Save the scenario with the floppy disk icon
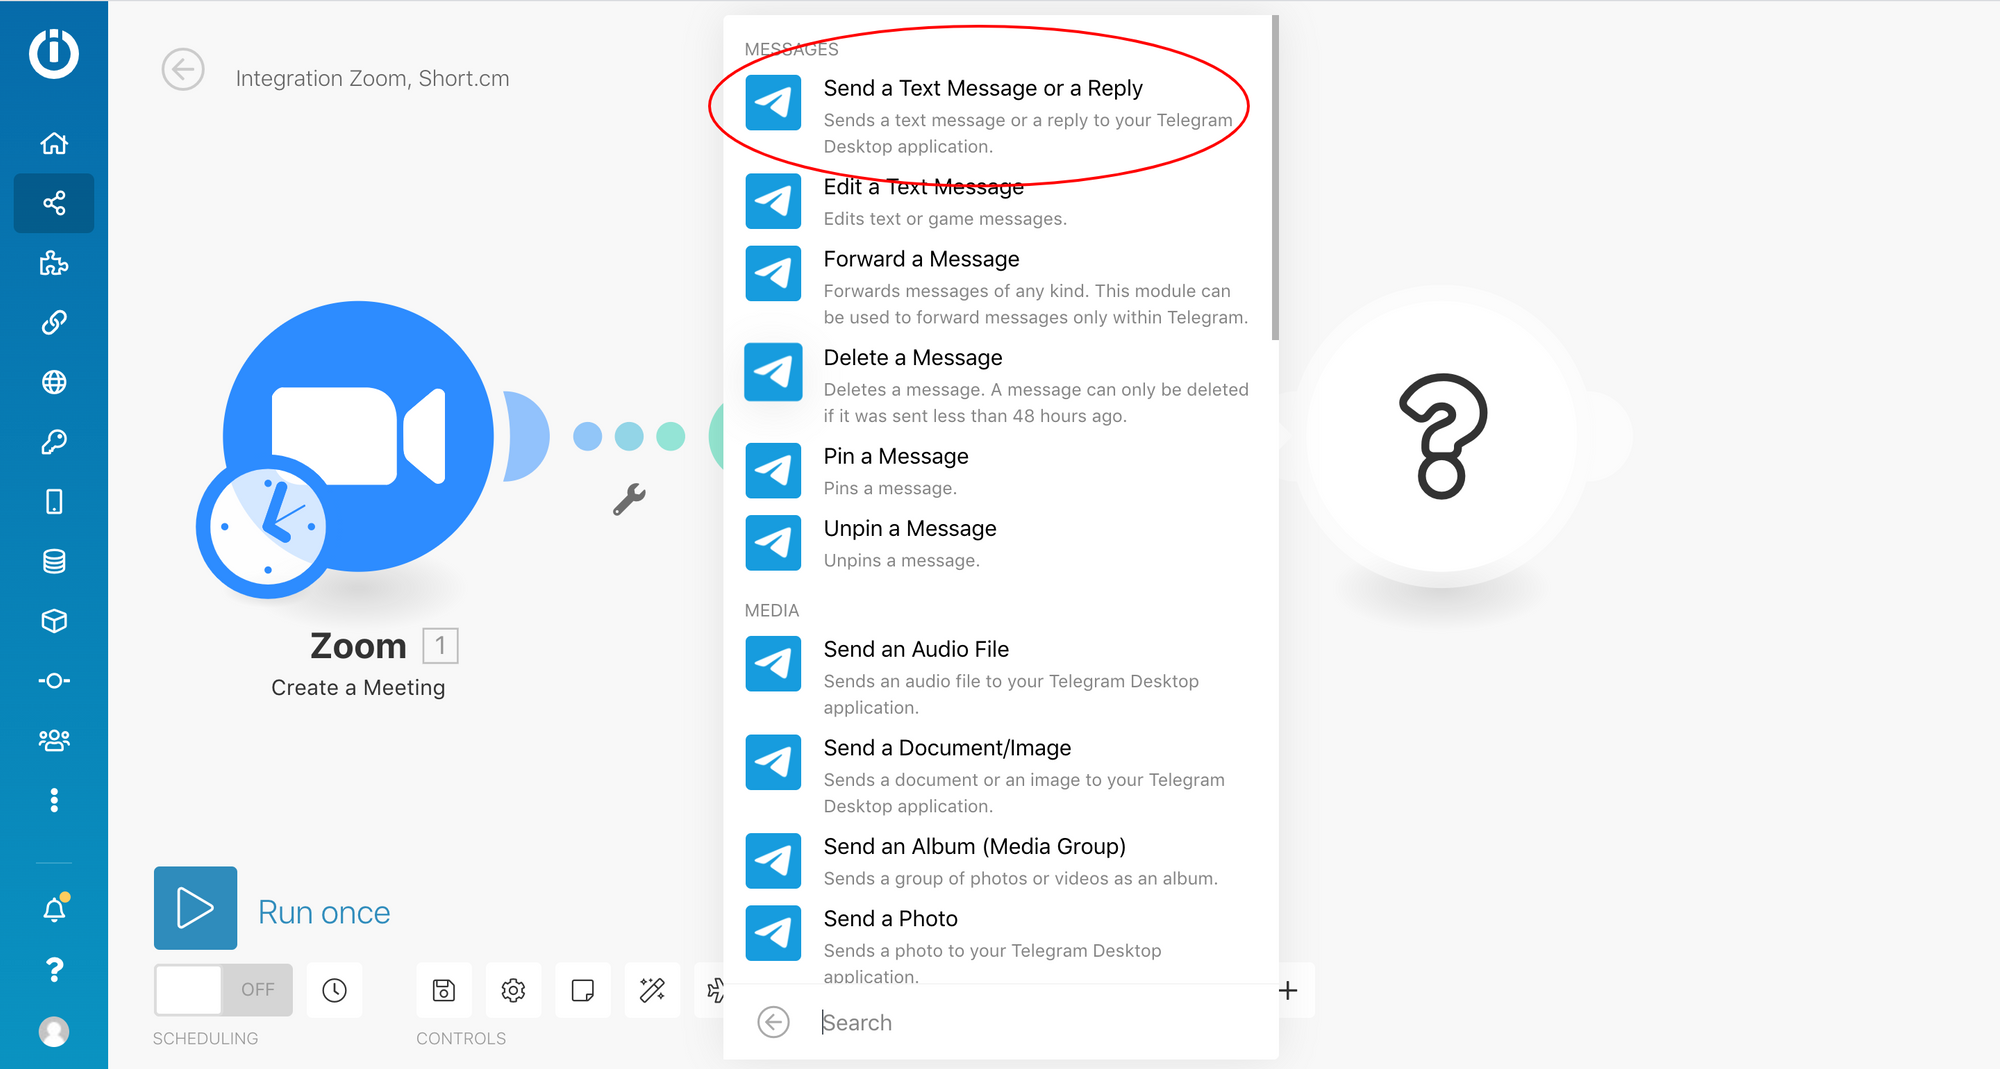The height and width of the screenshot is (1069, 2000). point(444,990)
